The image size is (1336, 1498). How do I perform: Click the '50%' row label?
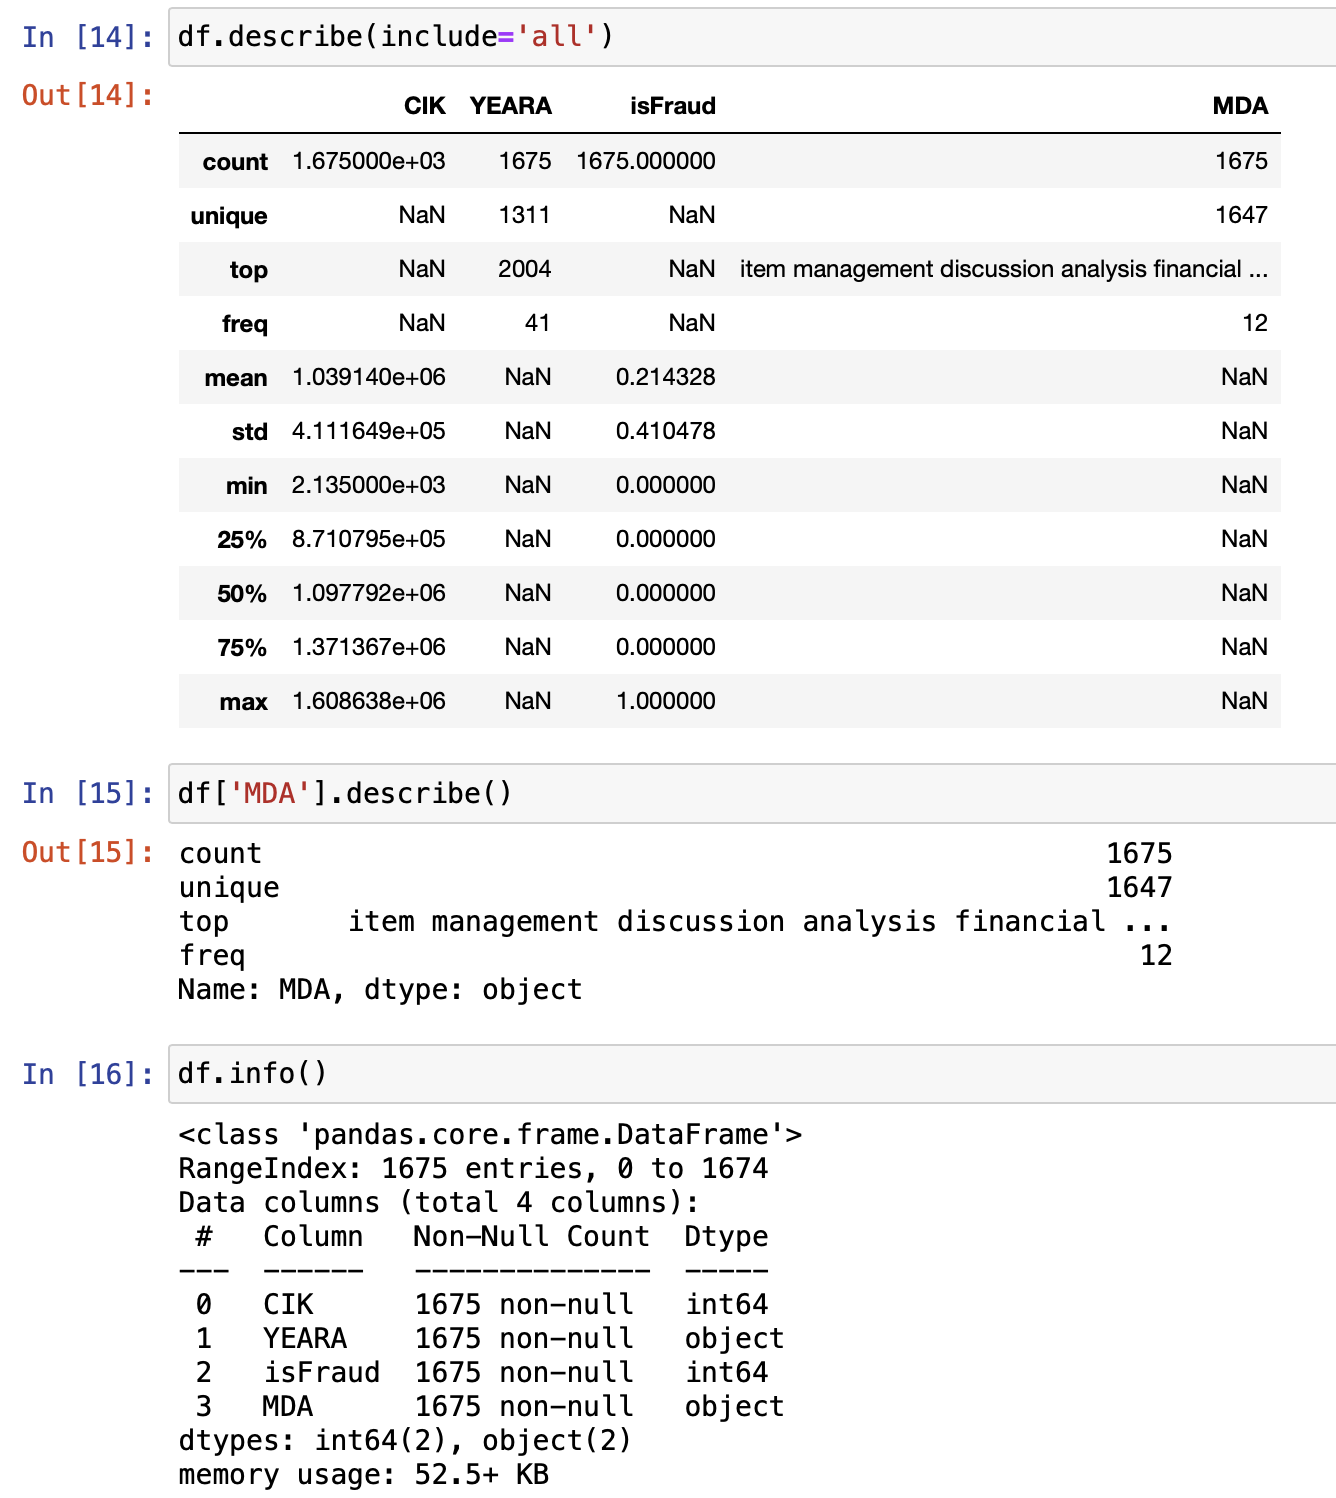(x=242, y=594)
